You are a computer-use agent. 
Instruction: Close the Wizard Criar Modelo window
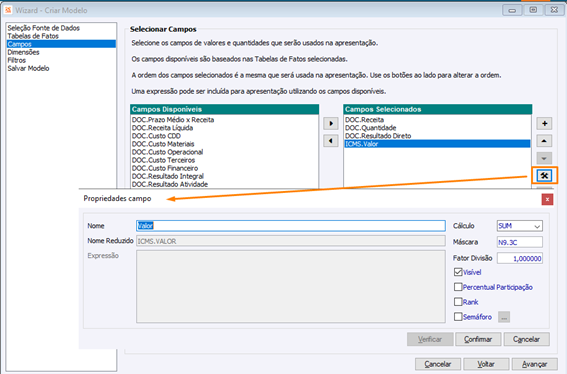(x=554, y=10)
